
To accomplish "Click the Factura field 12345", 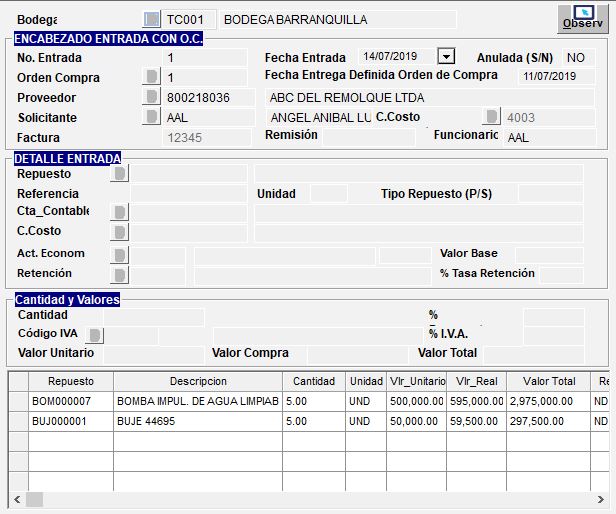I will click(206, 138).
